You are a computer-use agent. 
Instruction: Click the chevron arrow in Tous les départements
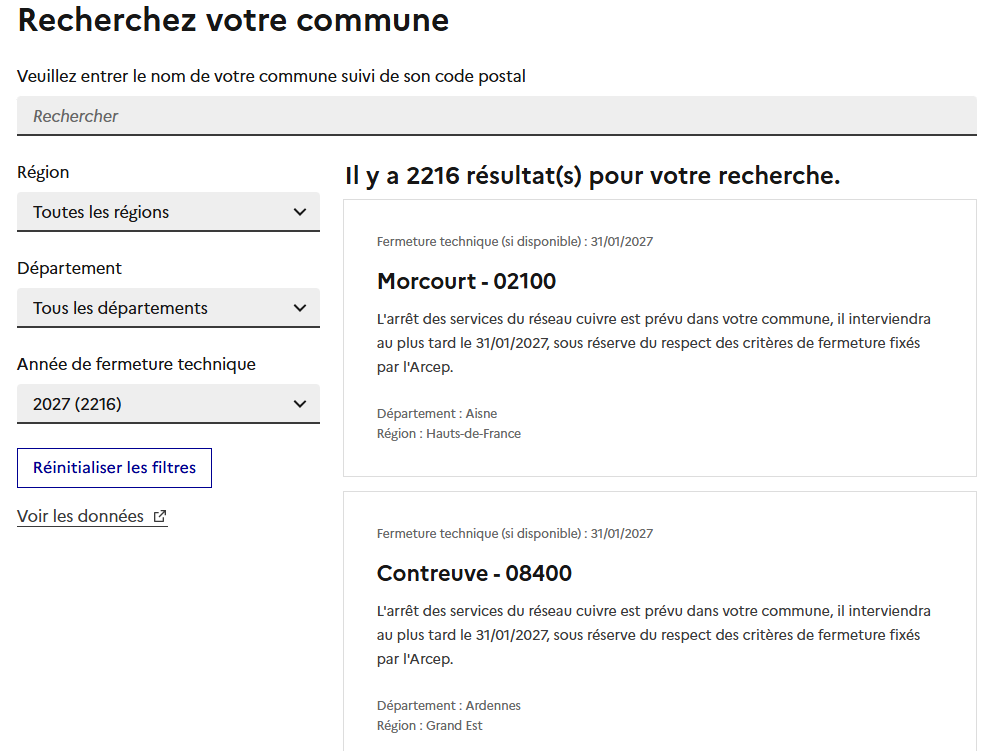click(x=300, y=308)
